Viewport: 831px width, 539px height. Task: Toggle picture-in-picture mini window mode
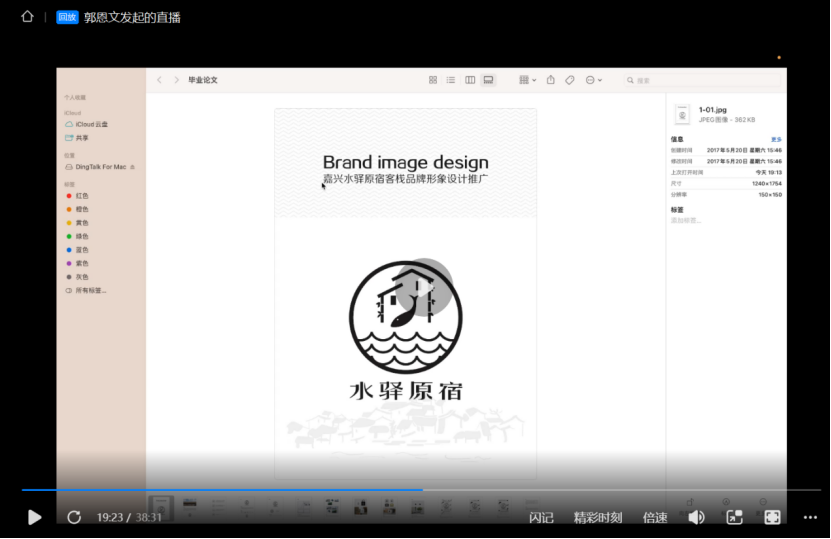point(734,517)
